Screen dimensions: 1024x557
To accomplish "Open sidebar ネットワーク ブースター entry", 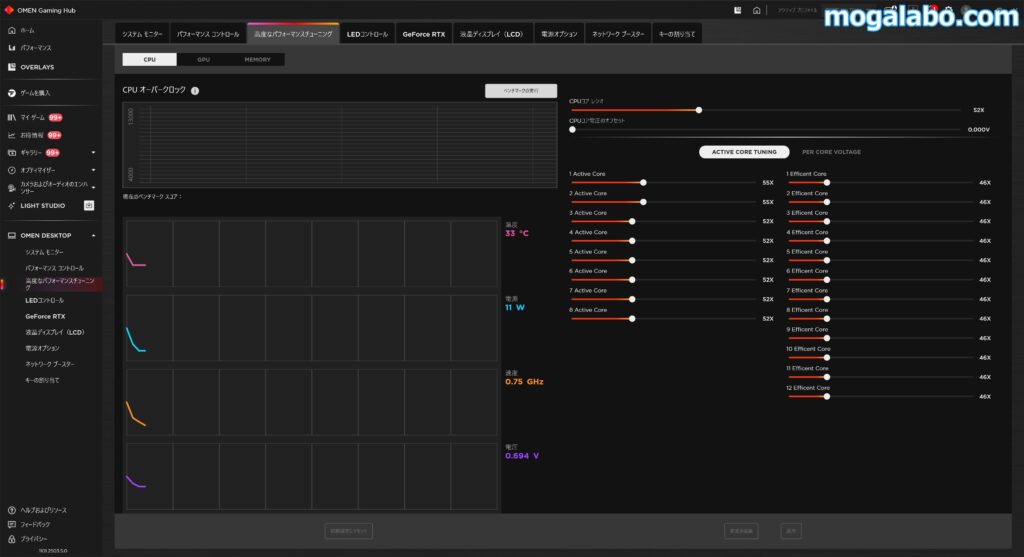I will pyautogui.click(x=50, y=364).
